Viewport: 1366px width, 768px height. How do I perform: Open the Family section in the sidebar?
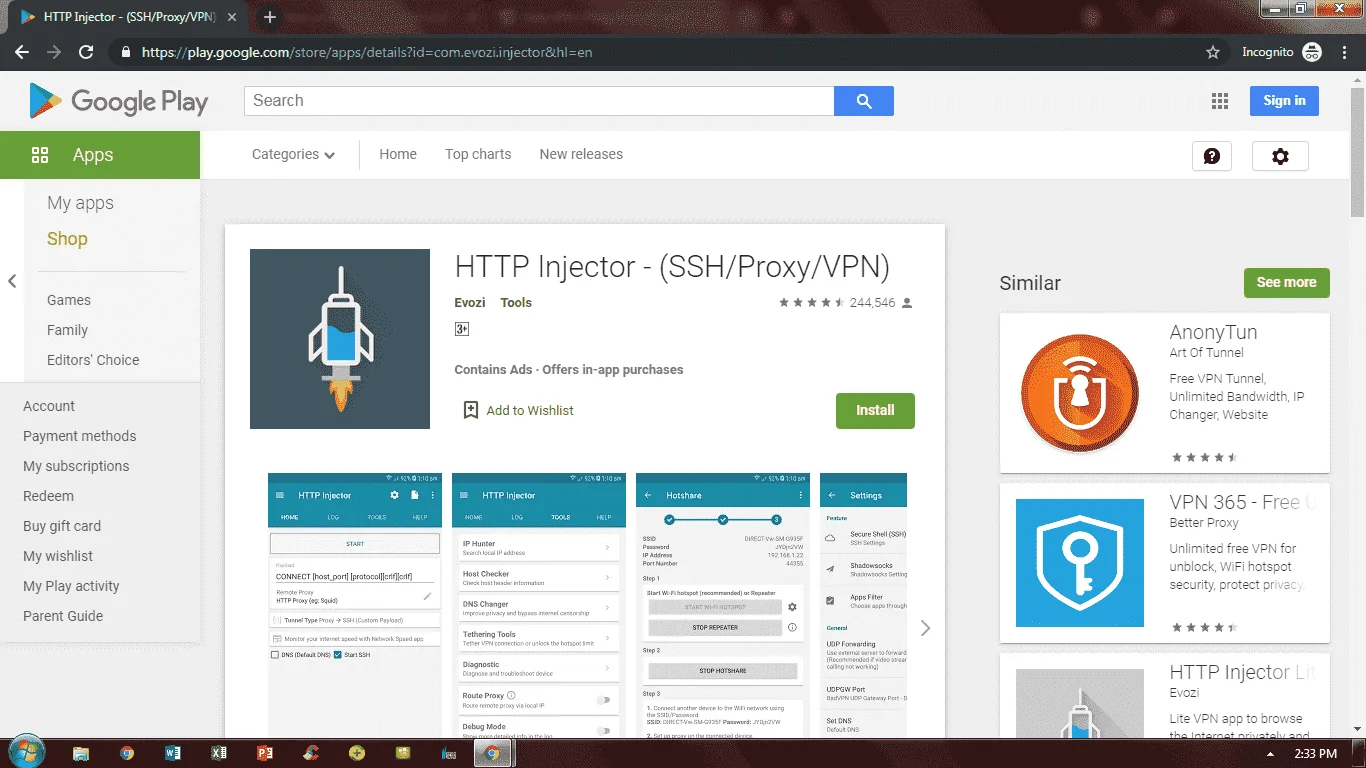pos(67,330)
